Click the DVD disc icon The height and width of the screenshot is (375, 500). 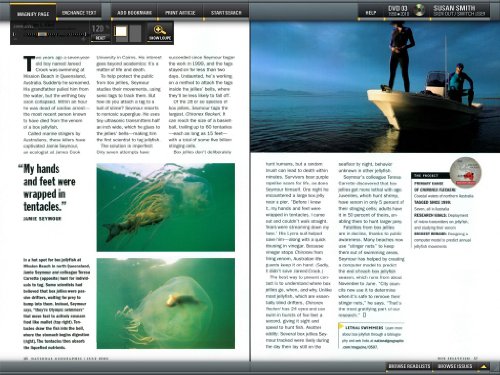[419, 10]
